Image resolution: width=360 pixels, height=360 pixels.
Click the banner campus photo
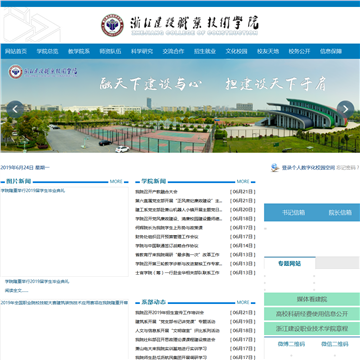[180, 106]
